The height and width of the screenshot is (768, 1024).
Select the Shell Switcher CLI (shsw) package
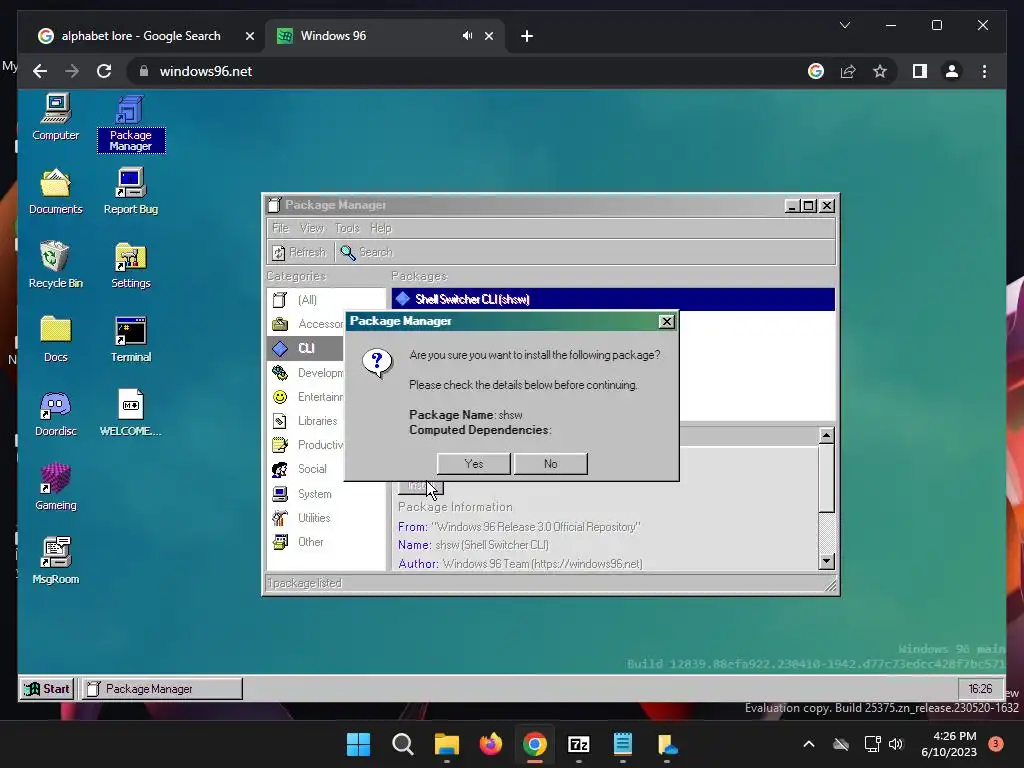613,299
